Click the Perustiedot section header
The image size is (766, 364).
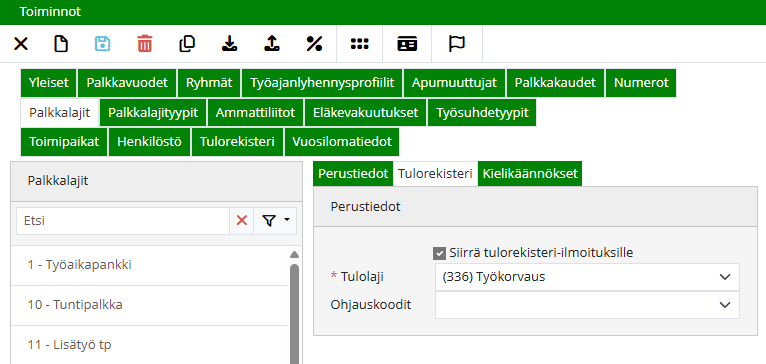[x=535, y=207]
